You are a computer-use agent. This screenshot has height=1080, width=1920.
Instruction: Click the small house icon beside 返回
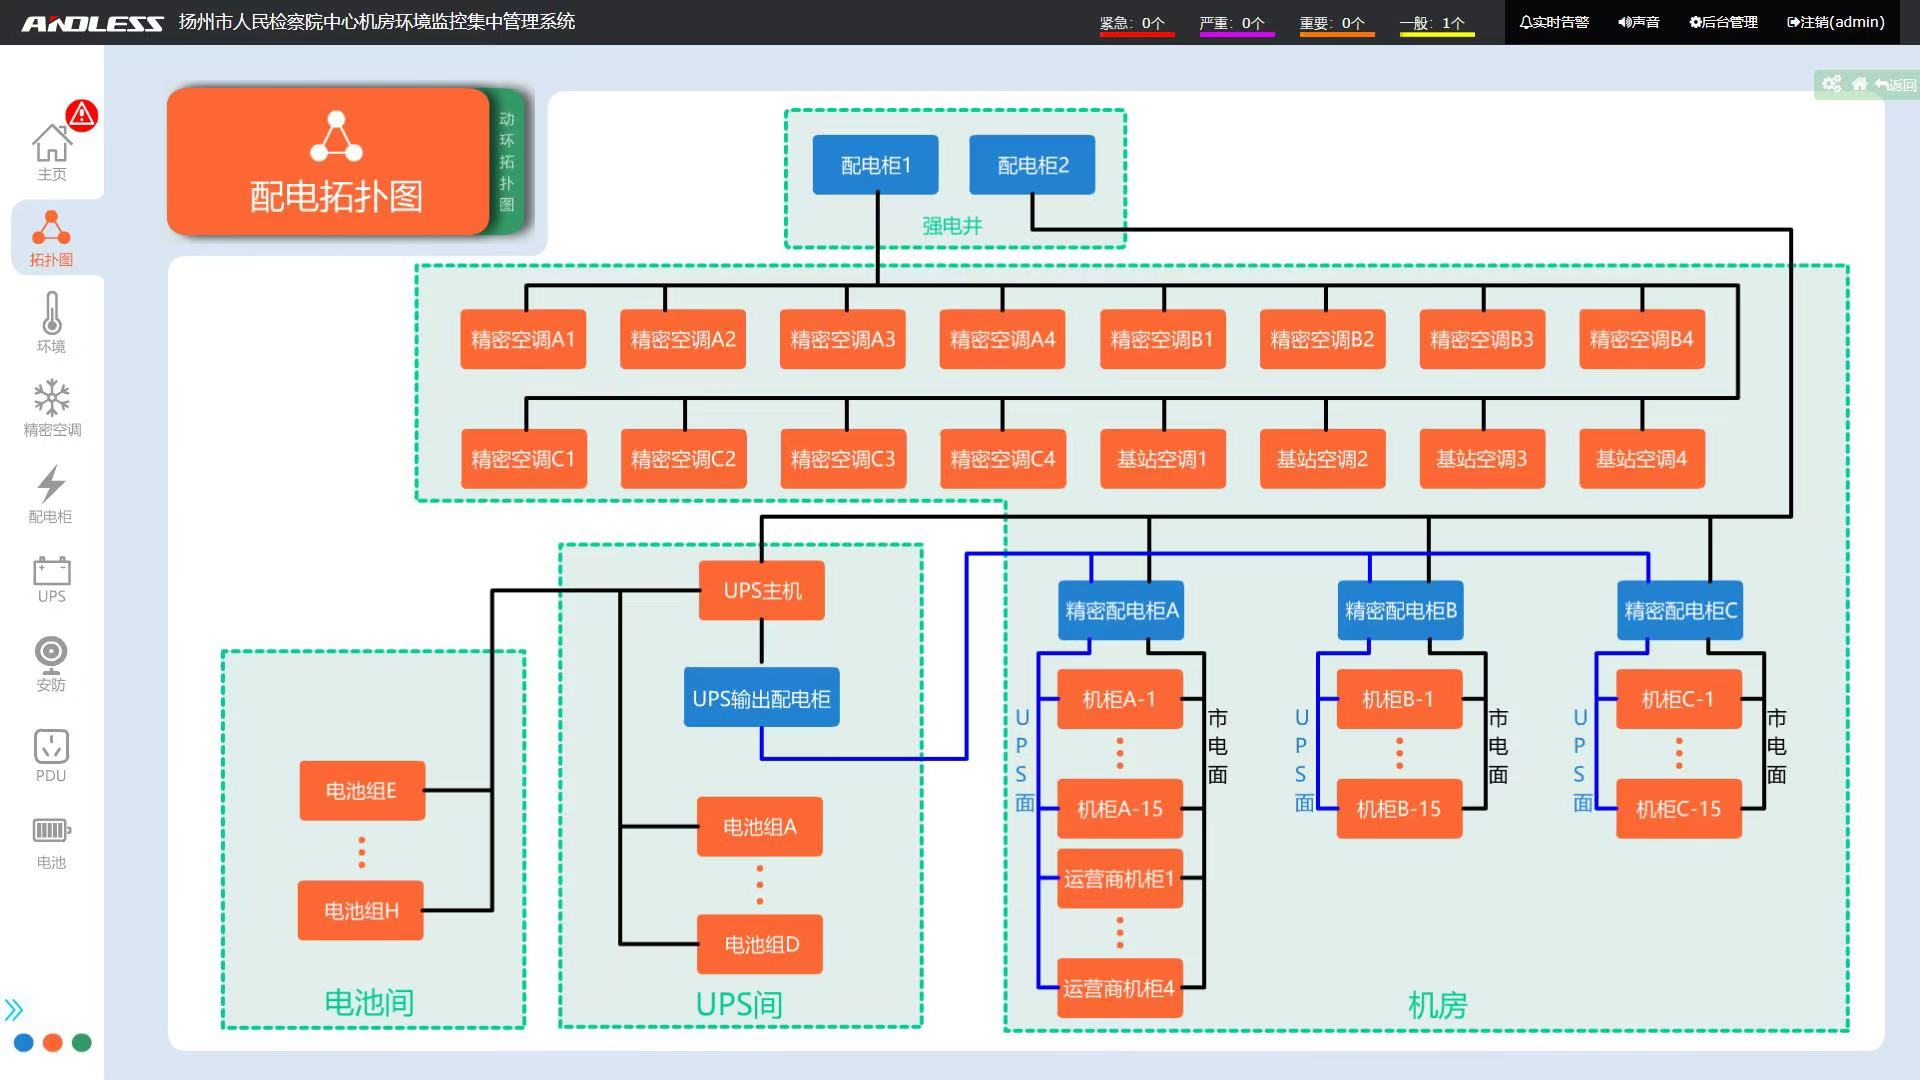tap(1859, 84)
